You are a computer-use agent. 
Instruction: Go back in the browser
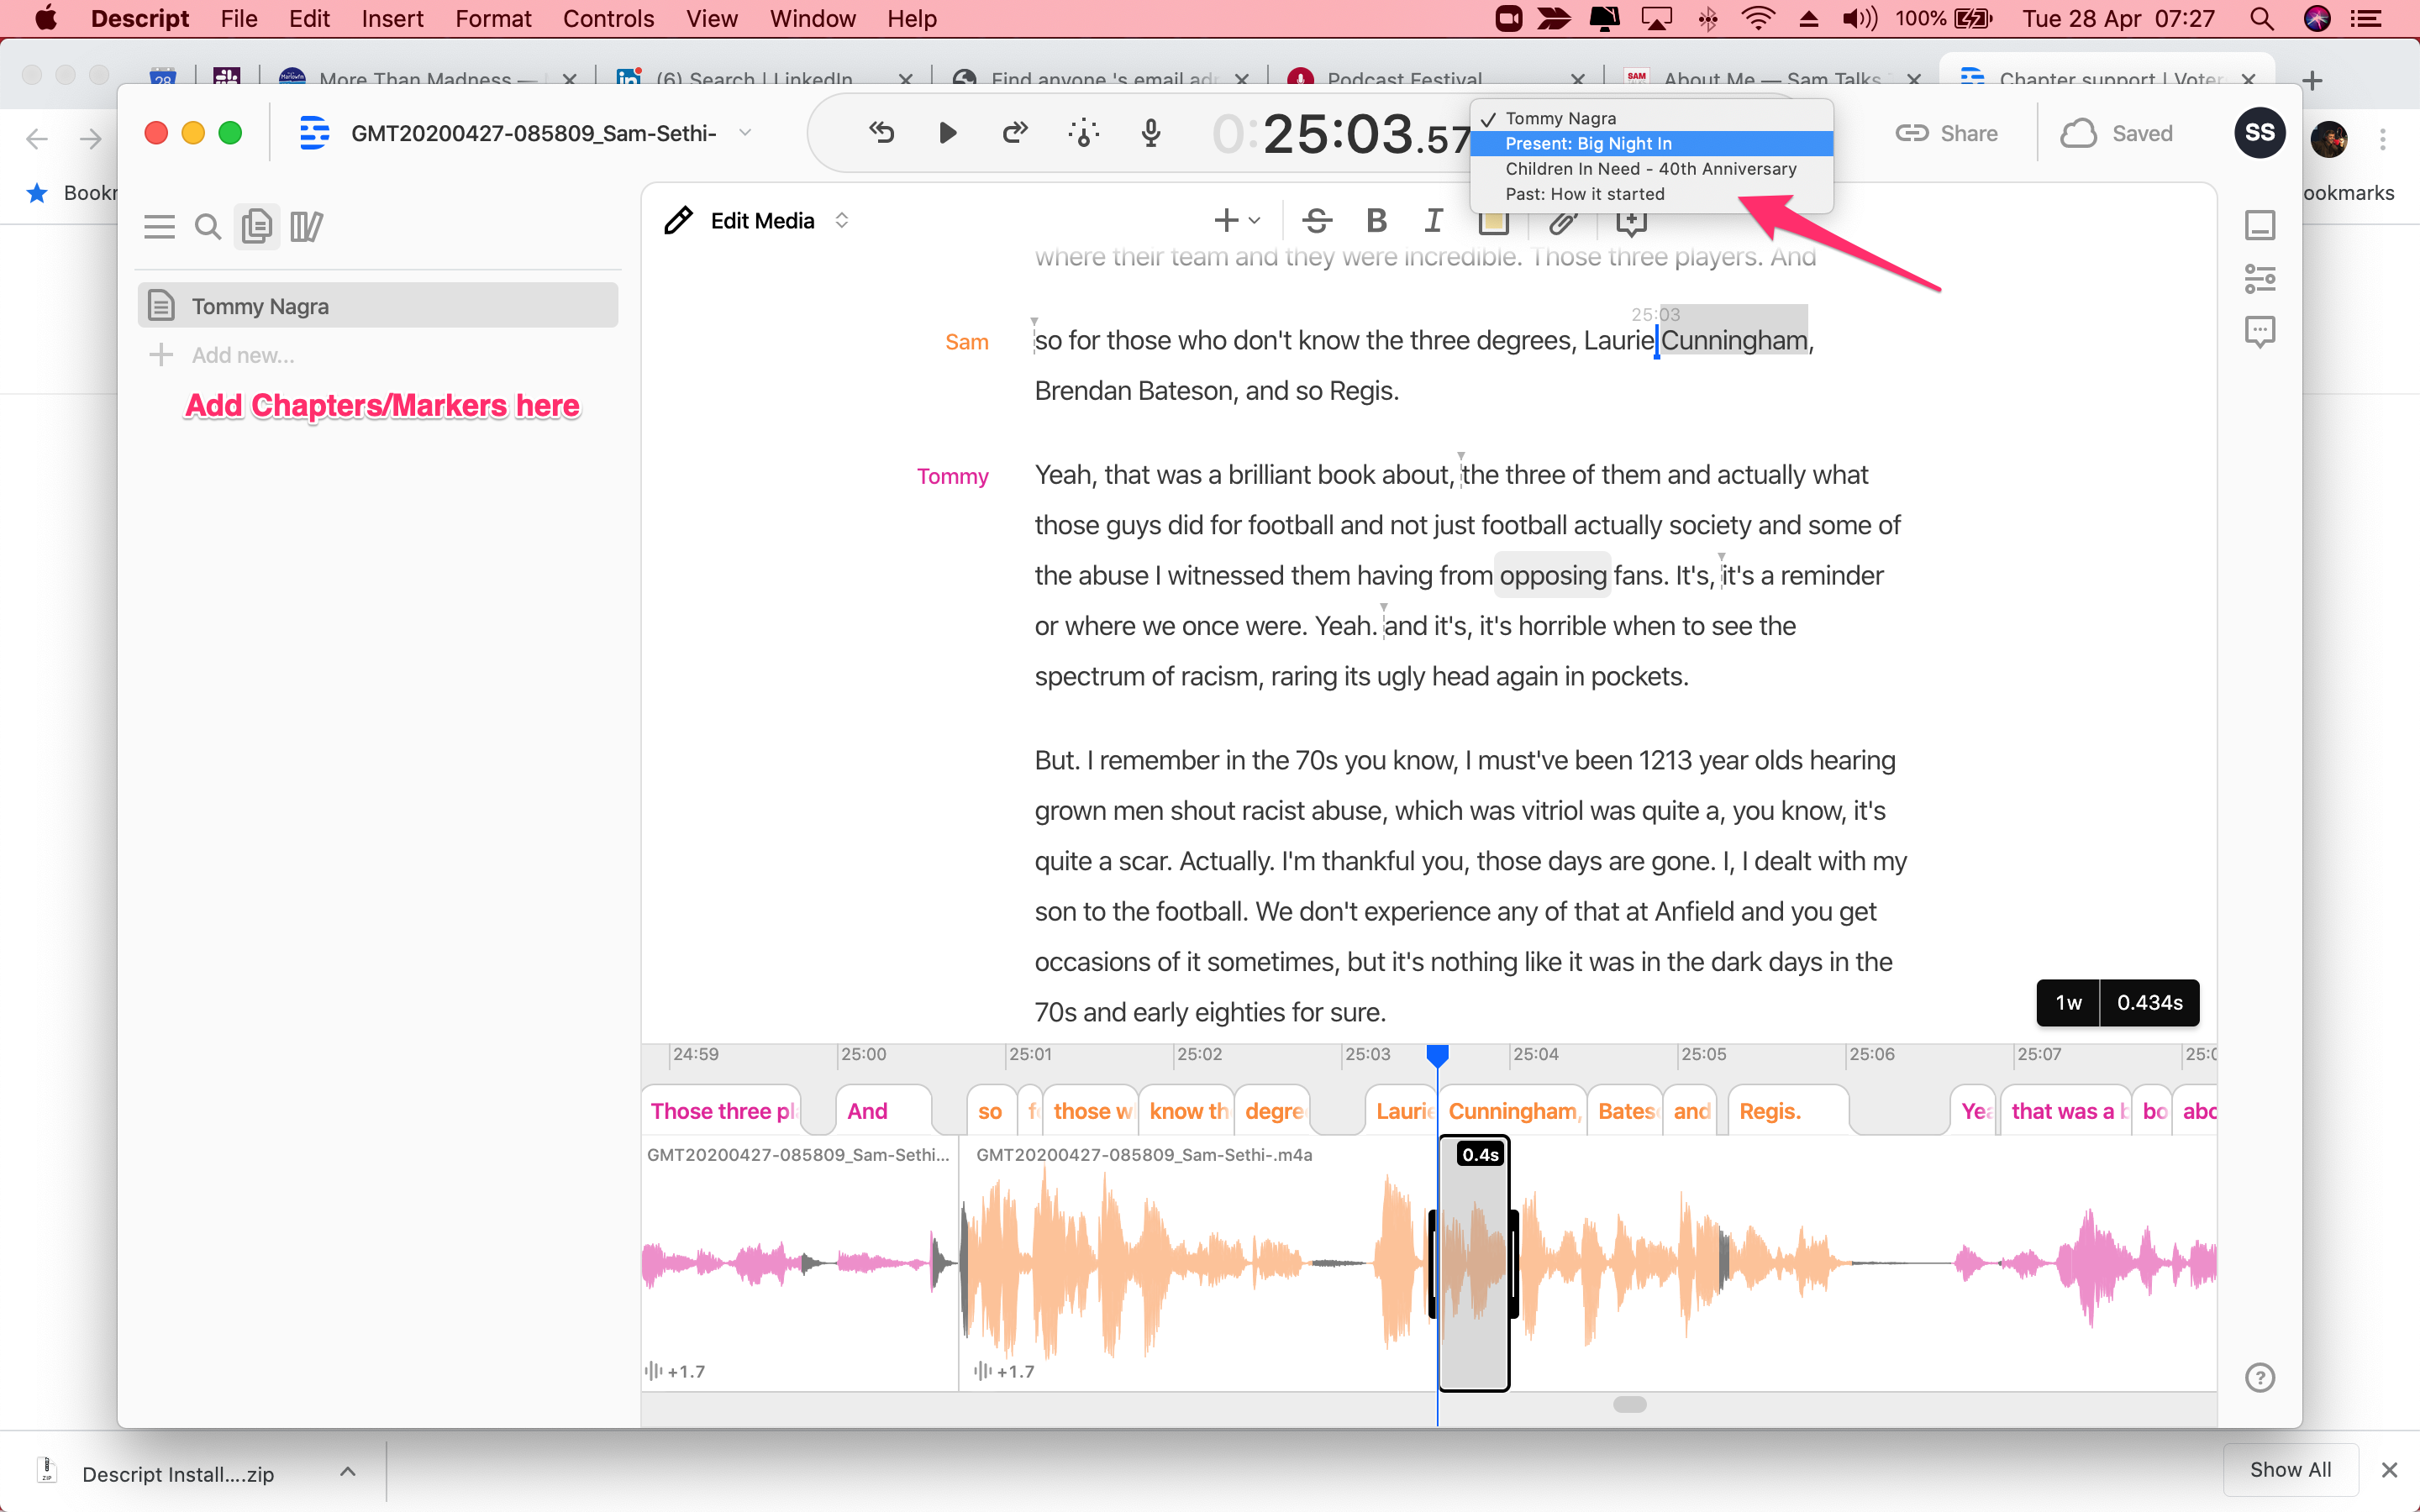click(36, 139)
